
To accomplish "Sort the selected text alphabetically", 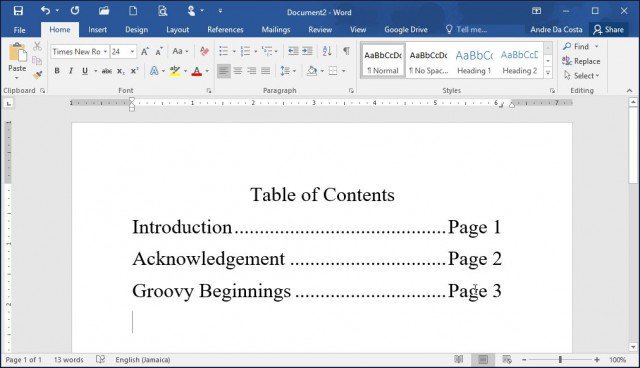I will (327, 51).
